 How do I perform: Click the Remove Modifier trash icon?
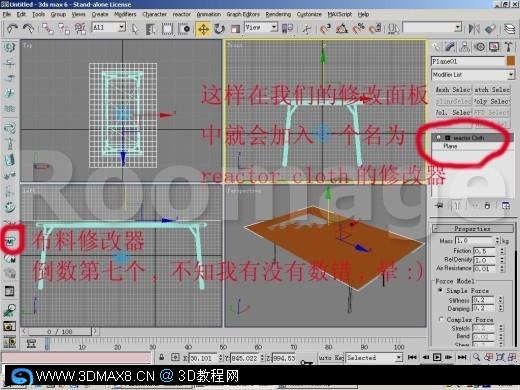[x=487, y=206]
